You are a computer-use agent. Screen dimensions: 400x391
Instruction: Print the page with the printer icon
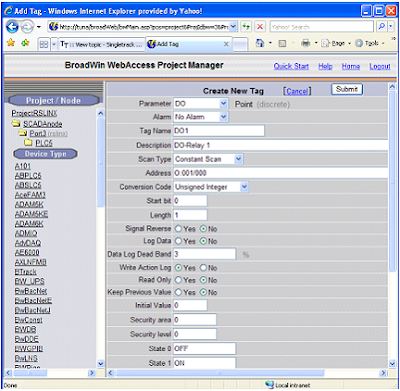[x=305, y=43]
